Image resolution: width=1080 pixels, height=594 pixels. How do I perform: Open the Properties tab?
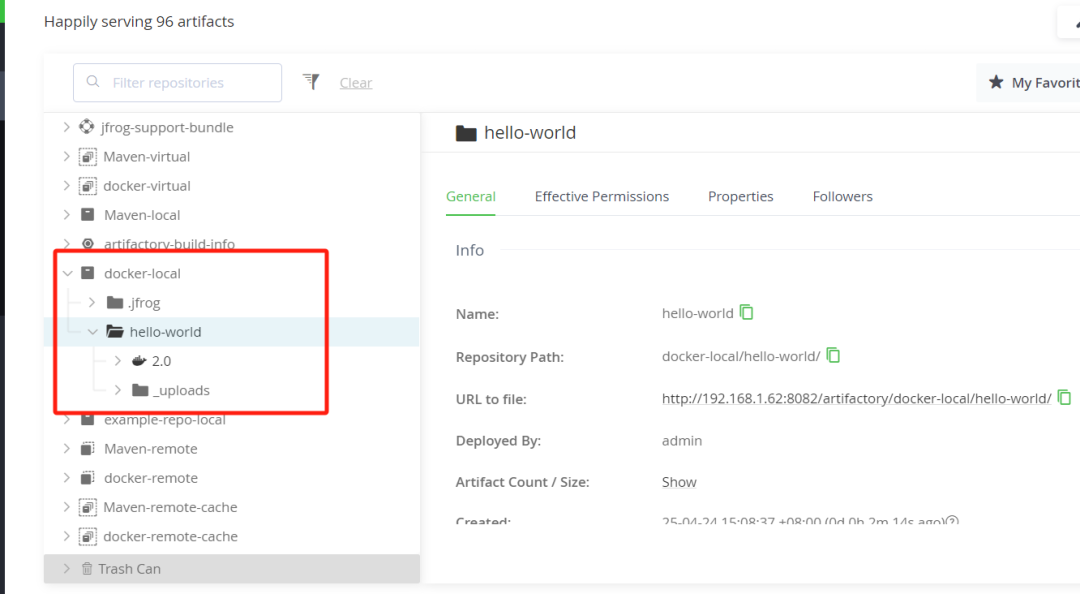(740, 196)
